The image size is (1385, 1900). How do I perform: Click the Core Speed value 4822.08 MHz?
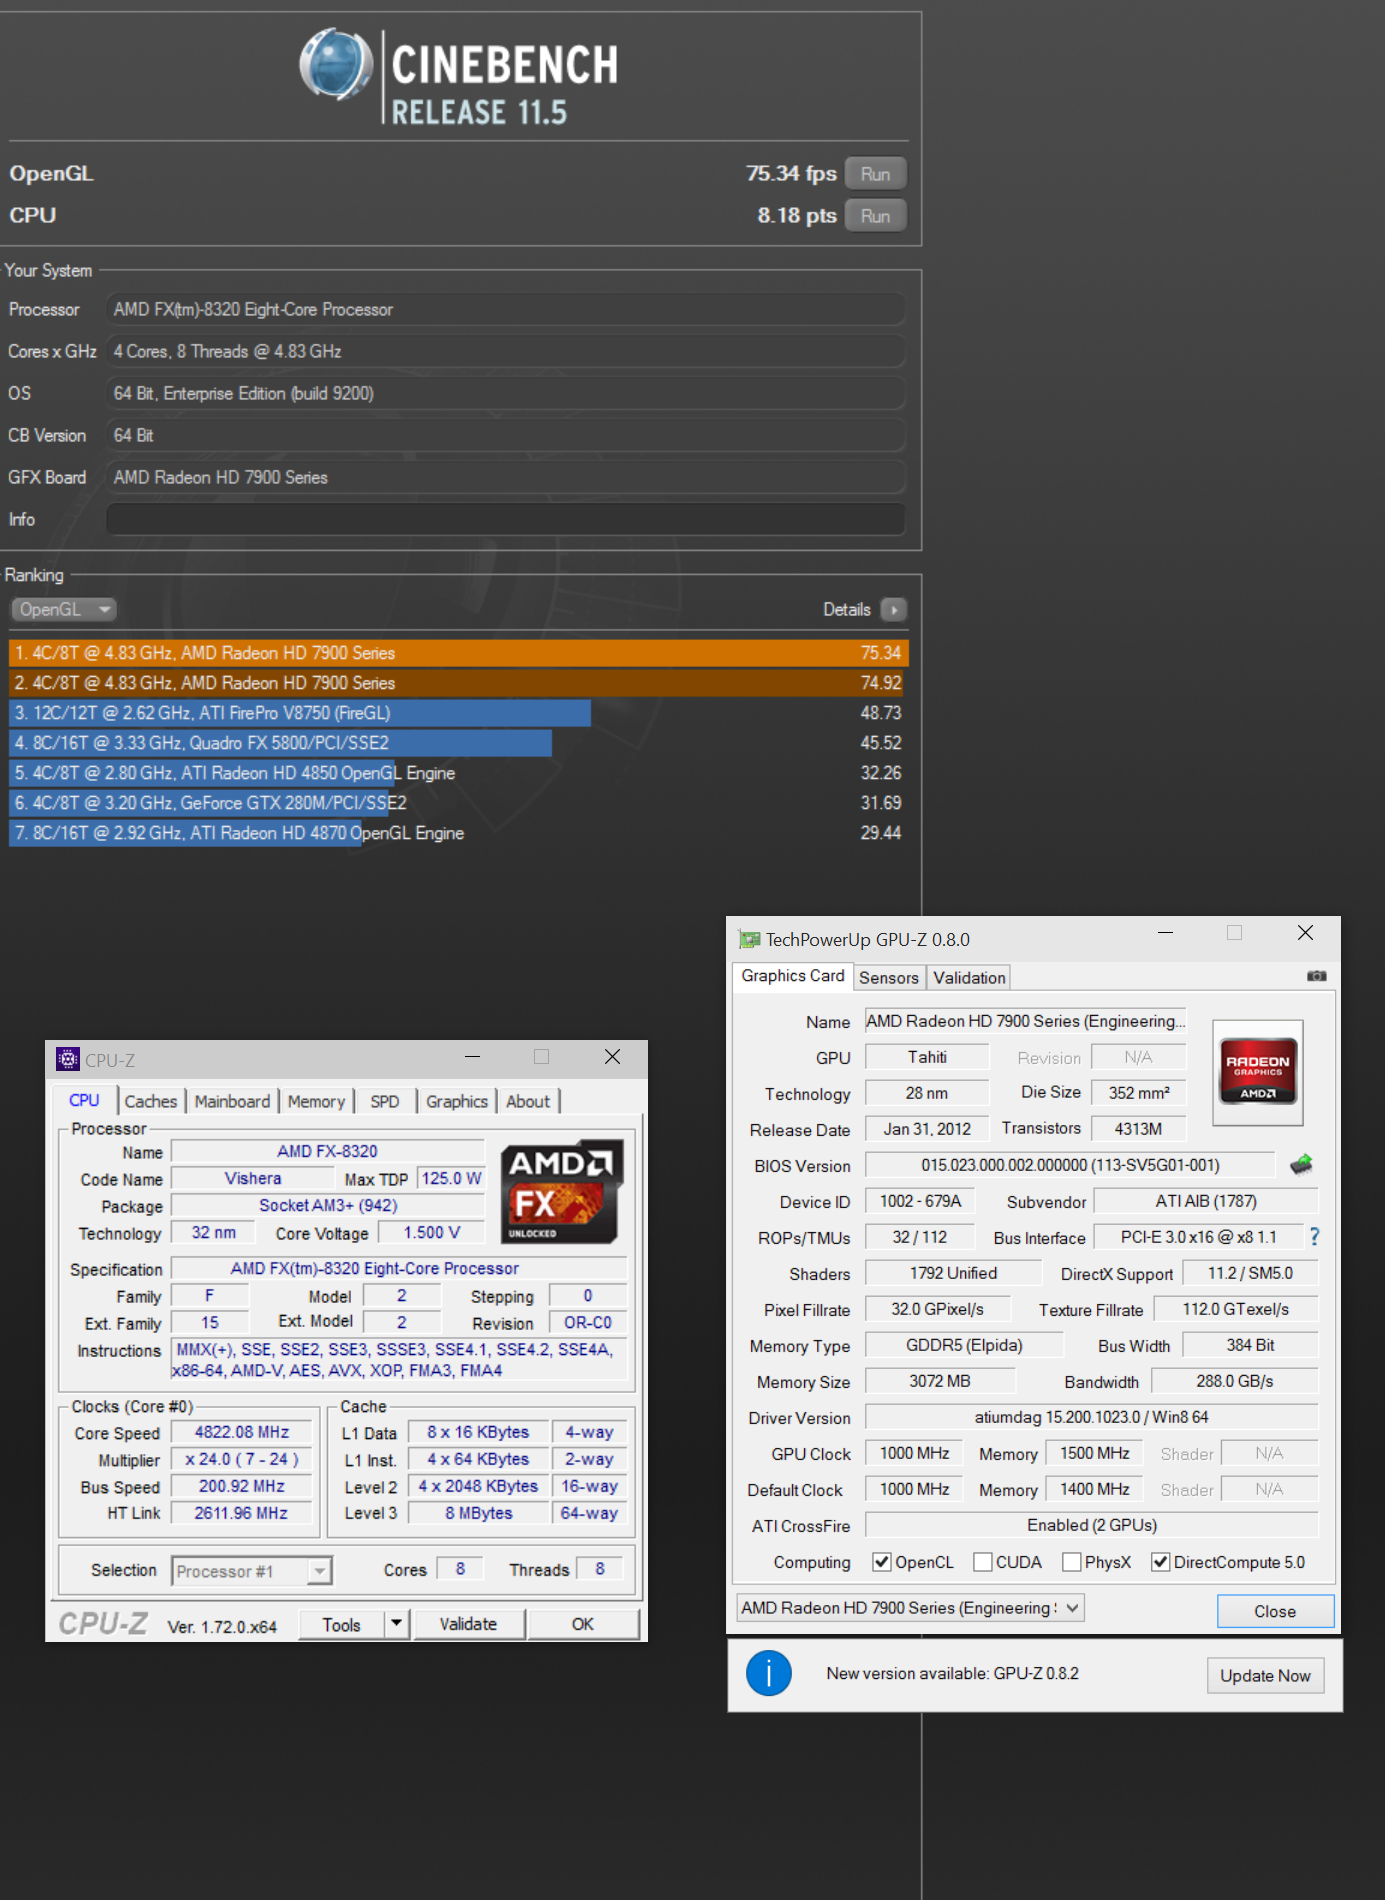coord(241,1432)
